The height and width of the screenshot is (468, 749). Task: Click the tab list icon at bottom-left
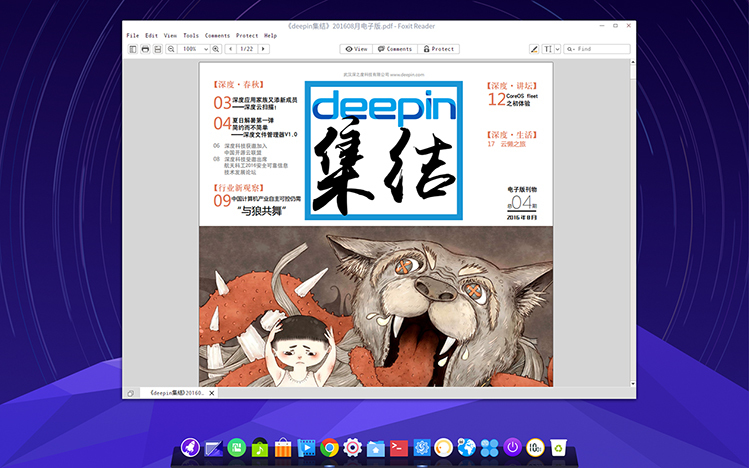(130, 393)
